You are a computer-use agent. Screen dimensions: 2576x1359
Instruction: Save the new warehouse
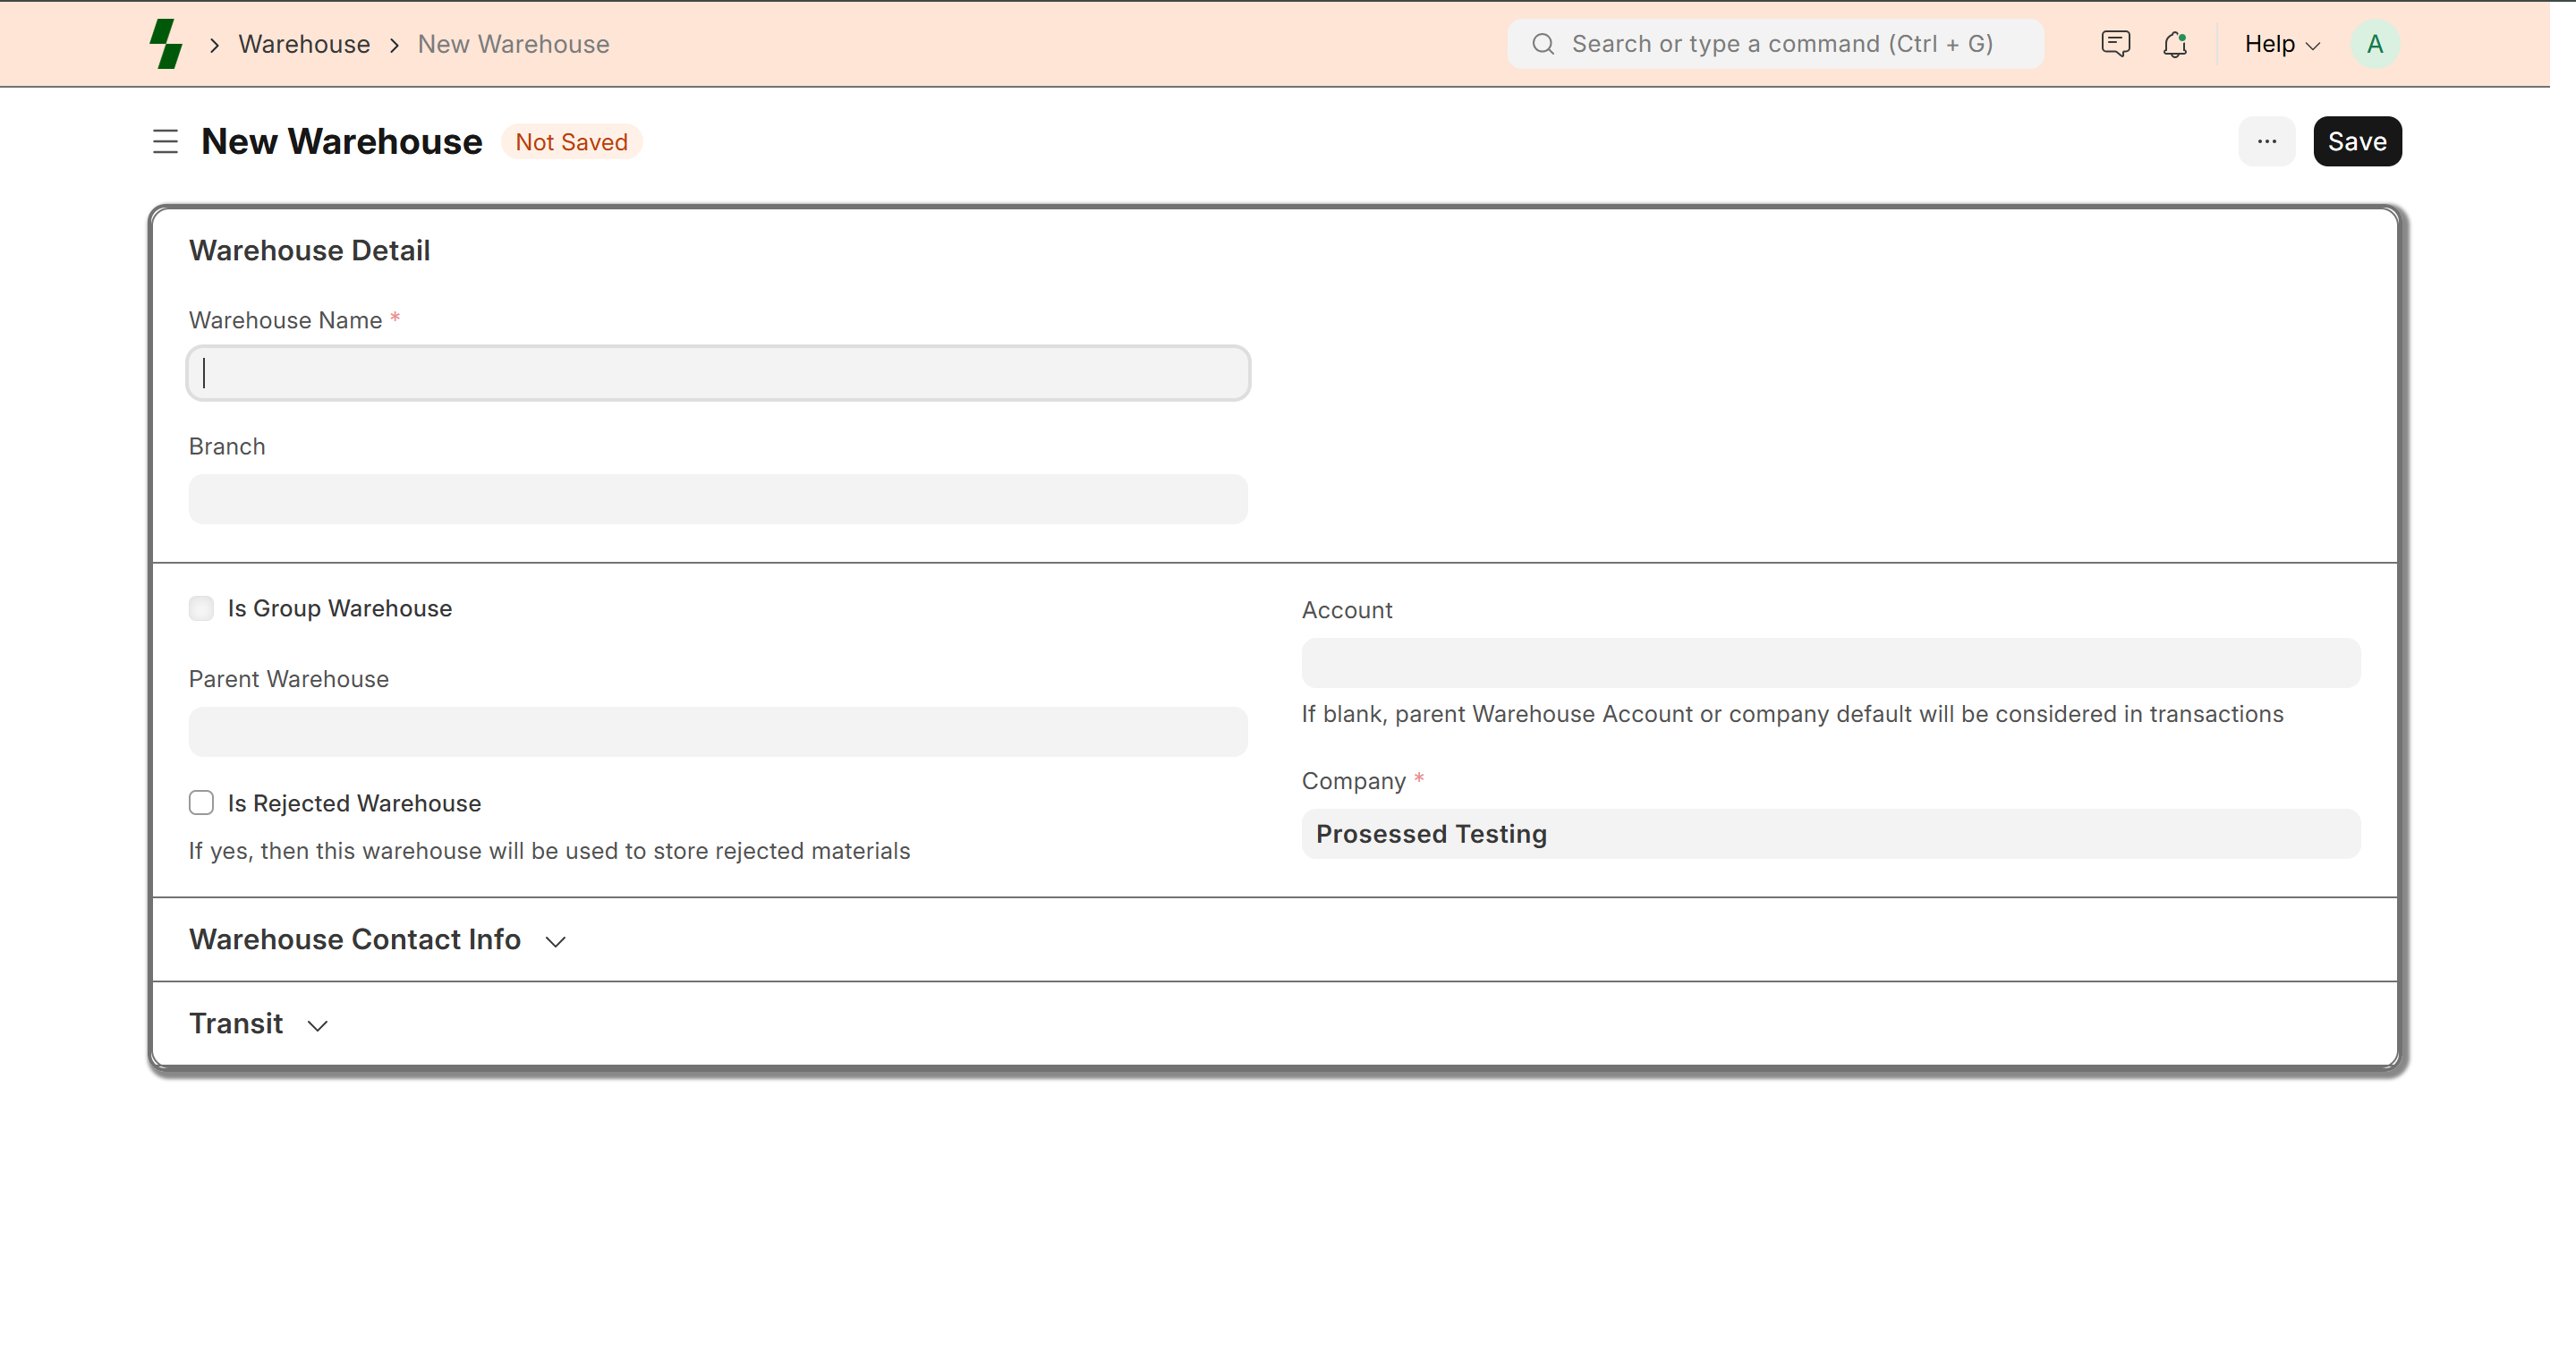click(x=2356, y=141)
